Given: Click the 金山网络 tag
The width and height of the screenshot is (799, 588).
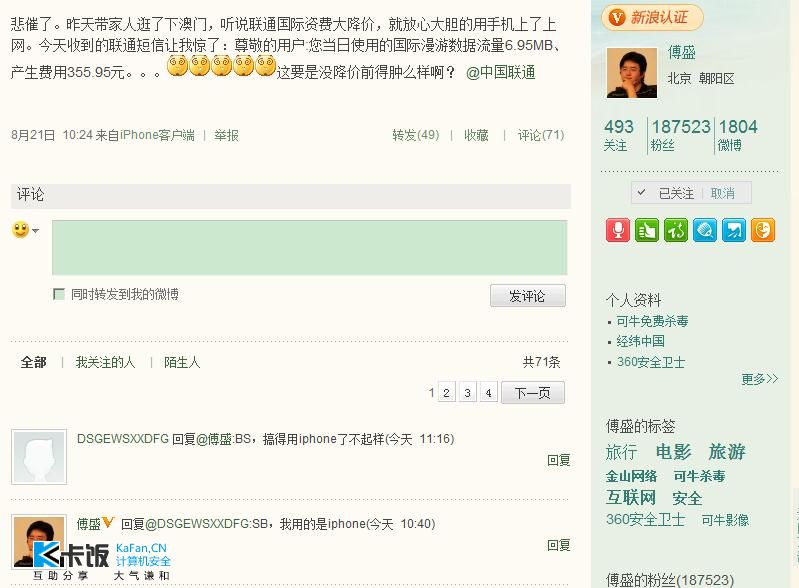Looking at the screenshot, I should (x=631, y=476).
